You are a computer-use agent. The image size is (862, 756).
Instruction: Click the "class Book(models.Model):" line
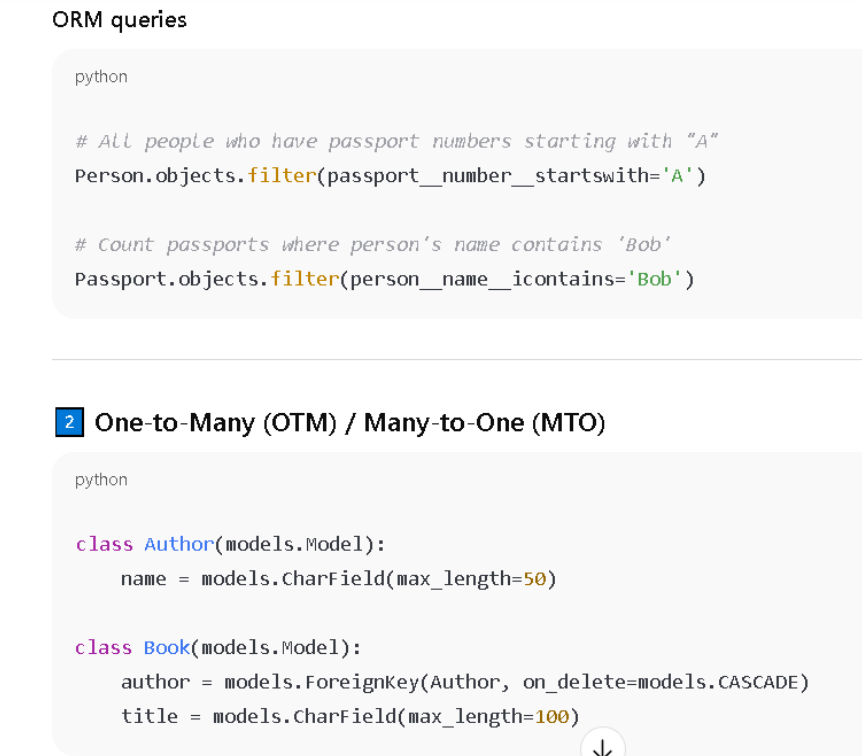218,648
